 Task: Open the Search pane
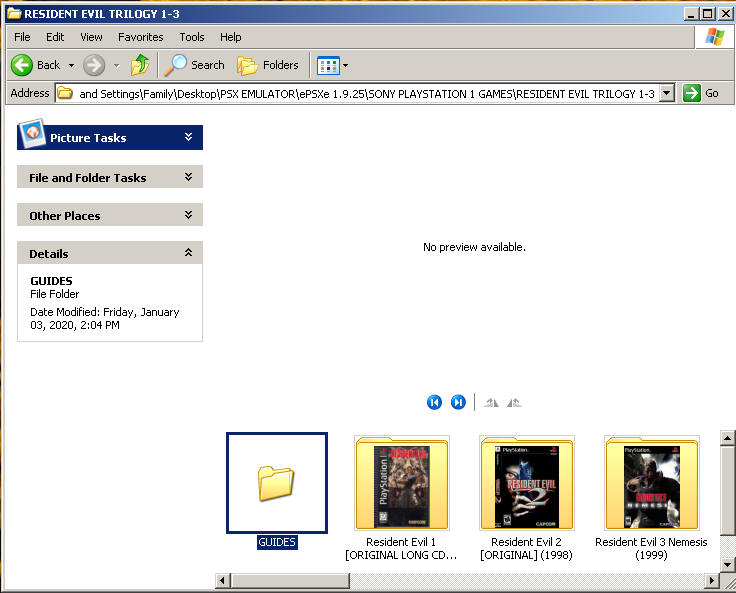(x=194, y=65)
